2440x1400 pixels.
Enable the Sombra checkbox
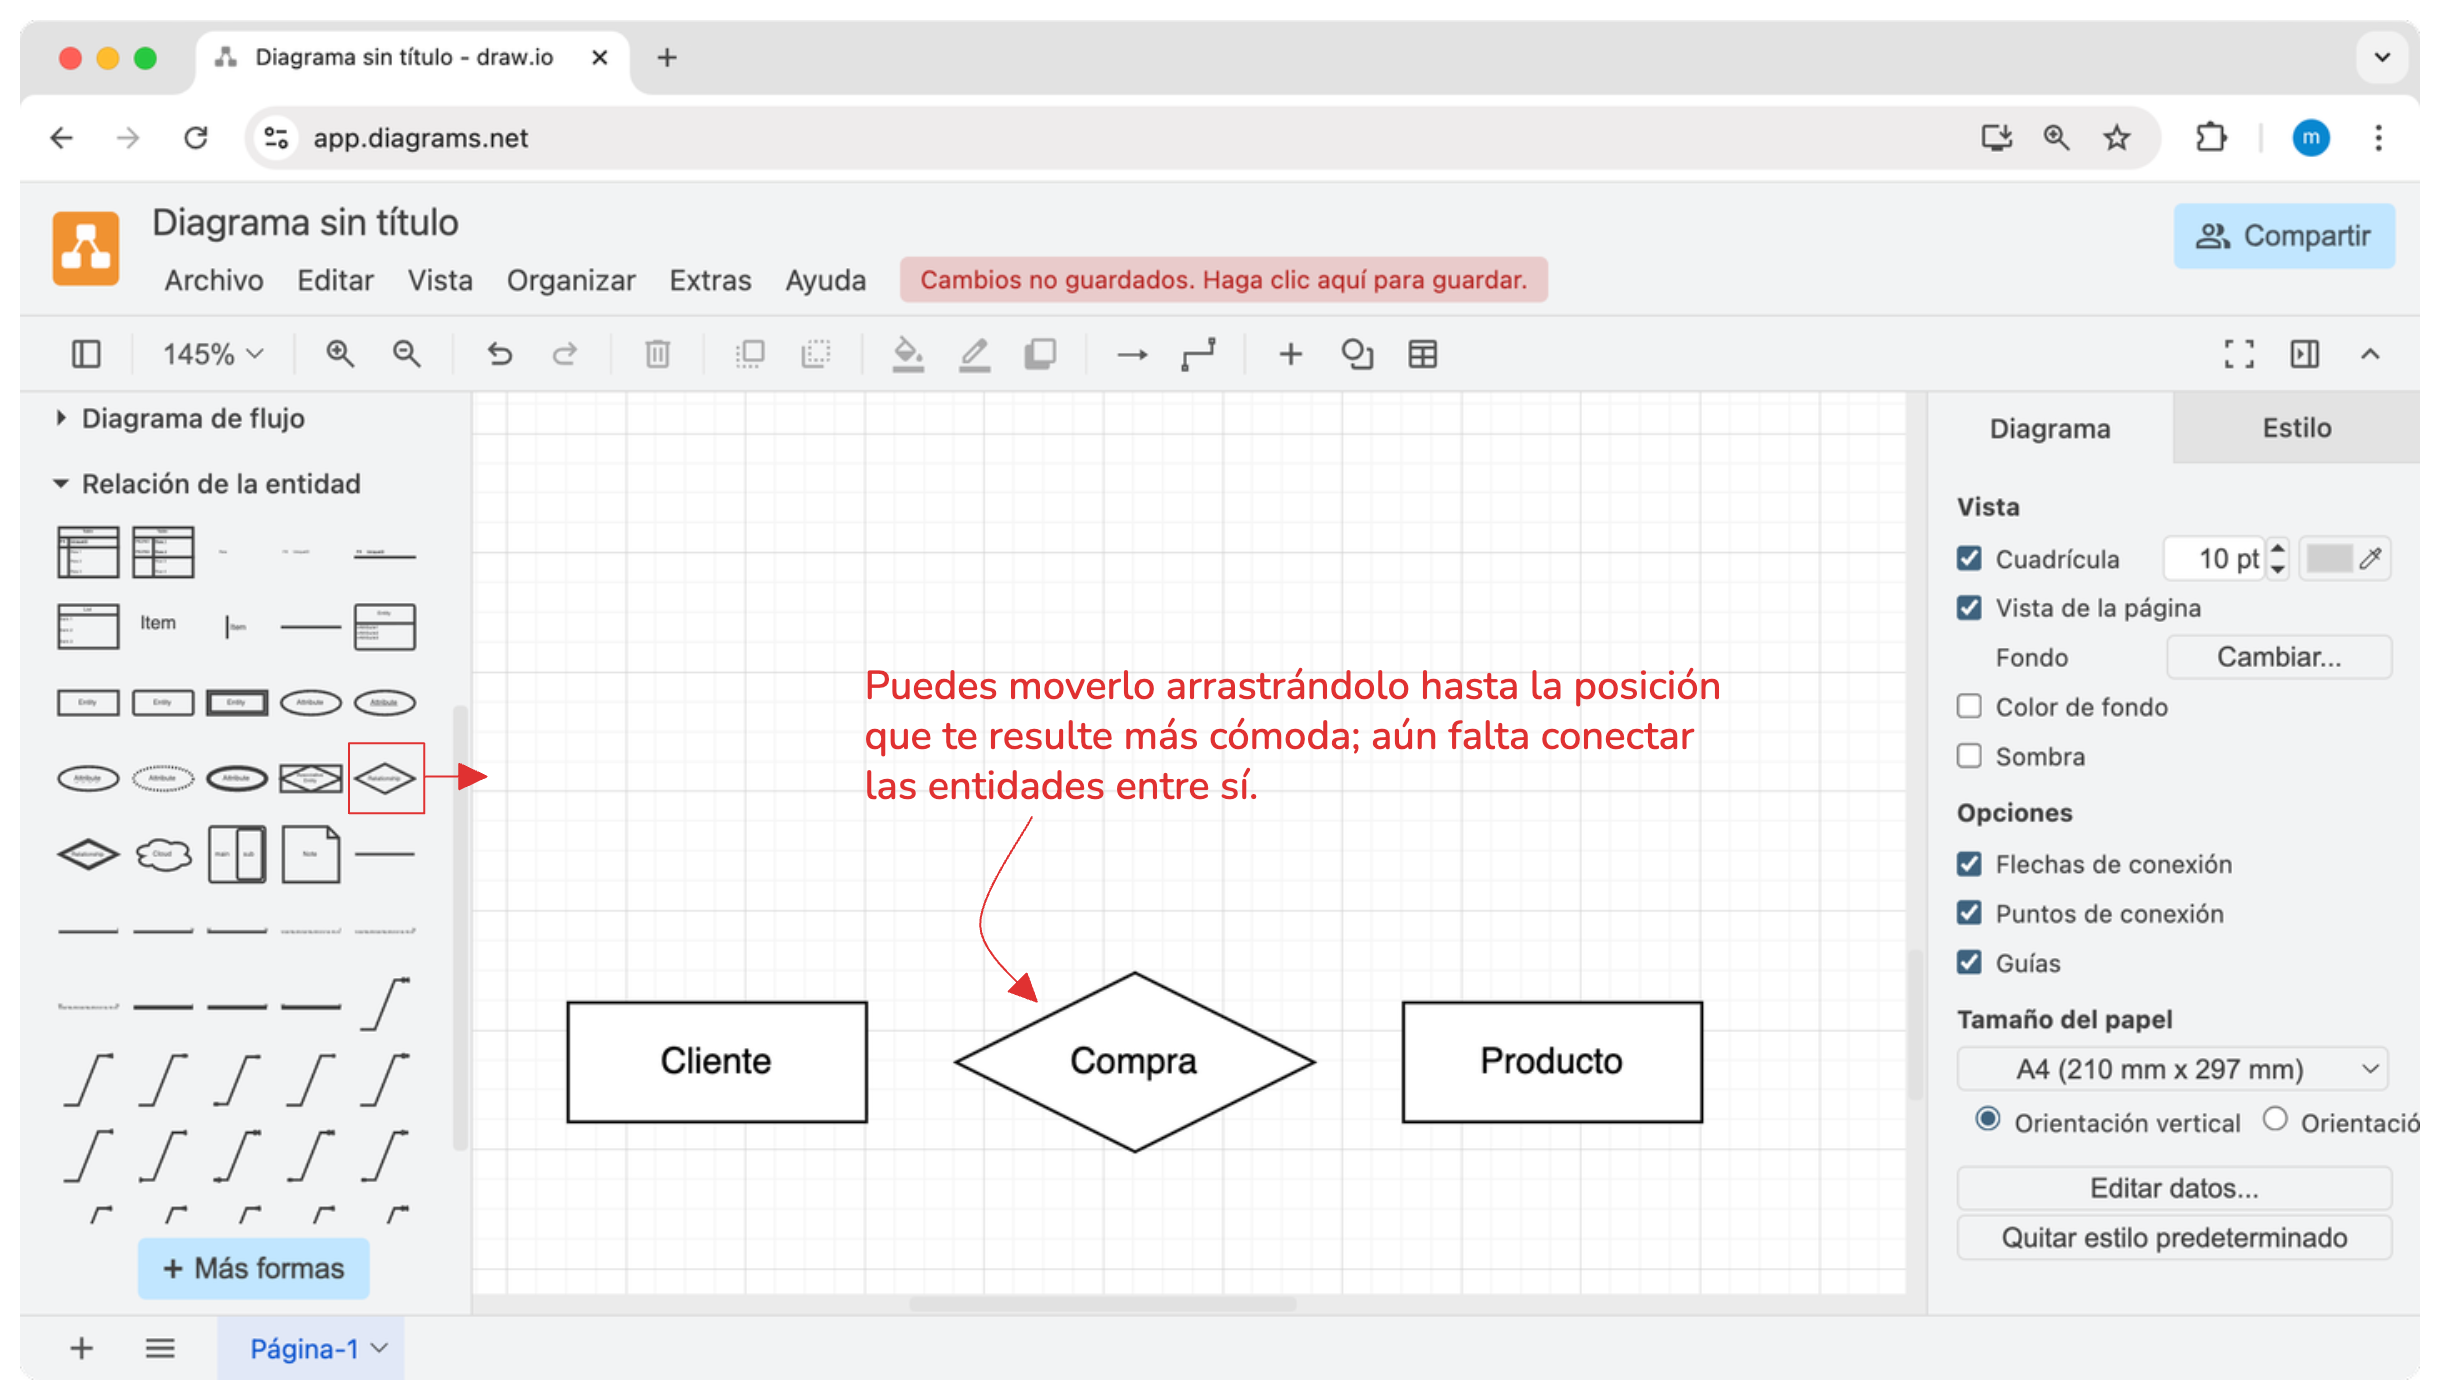(x=1969, y=756)
